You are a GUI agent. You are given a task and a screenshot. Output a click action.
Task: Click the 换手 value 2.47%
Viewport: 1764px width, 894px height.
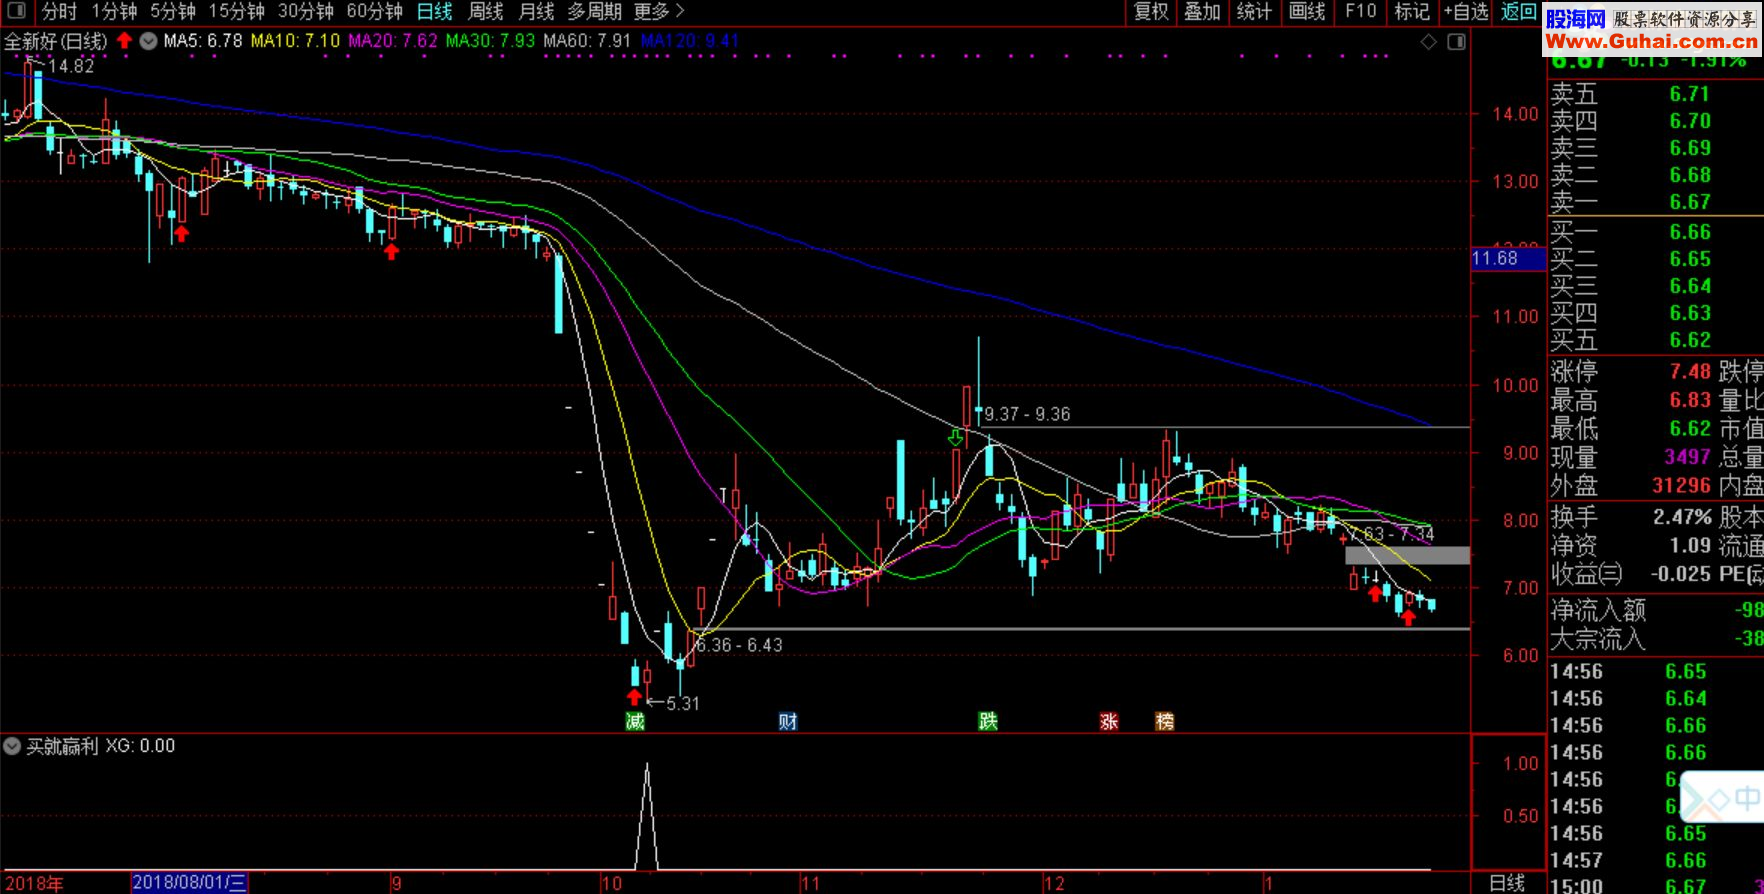pyautogui.click(x=1682, y=517)
